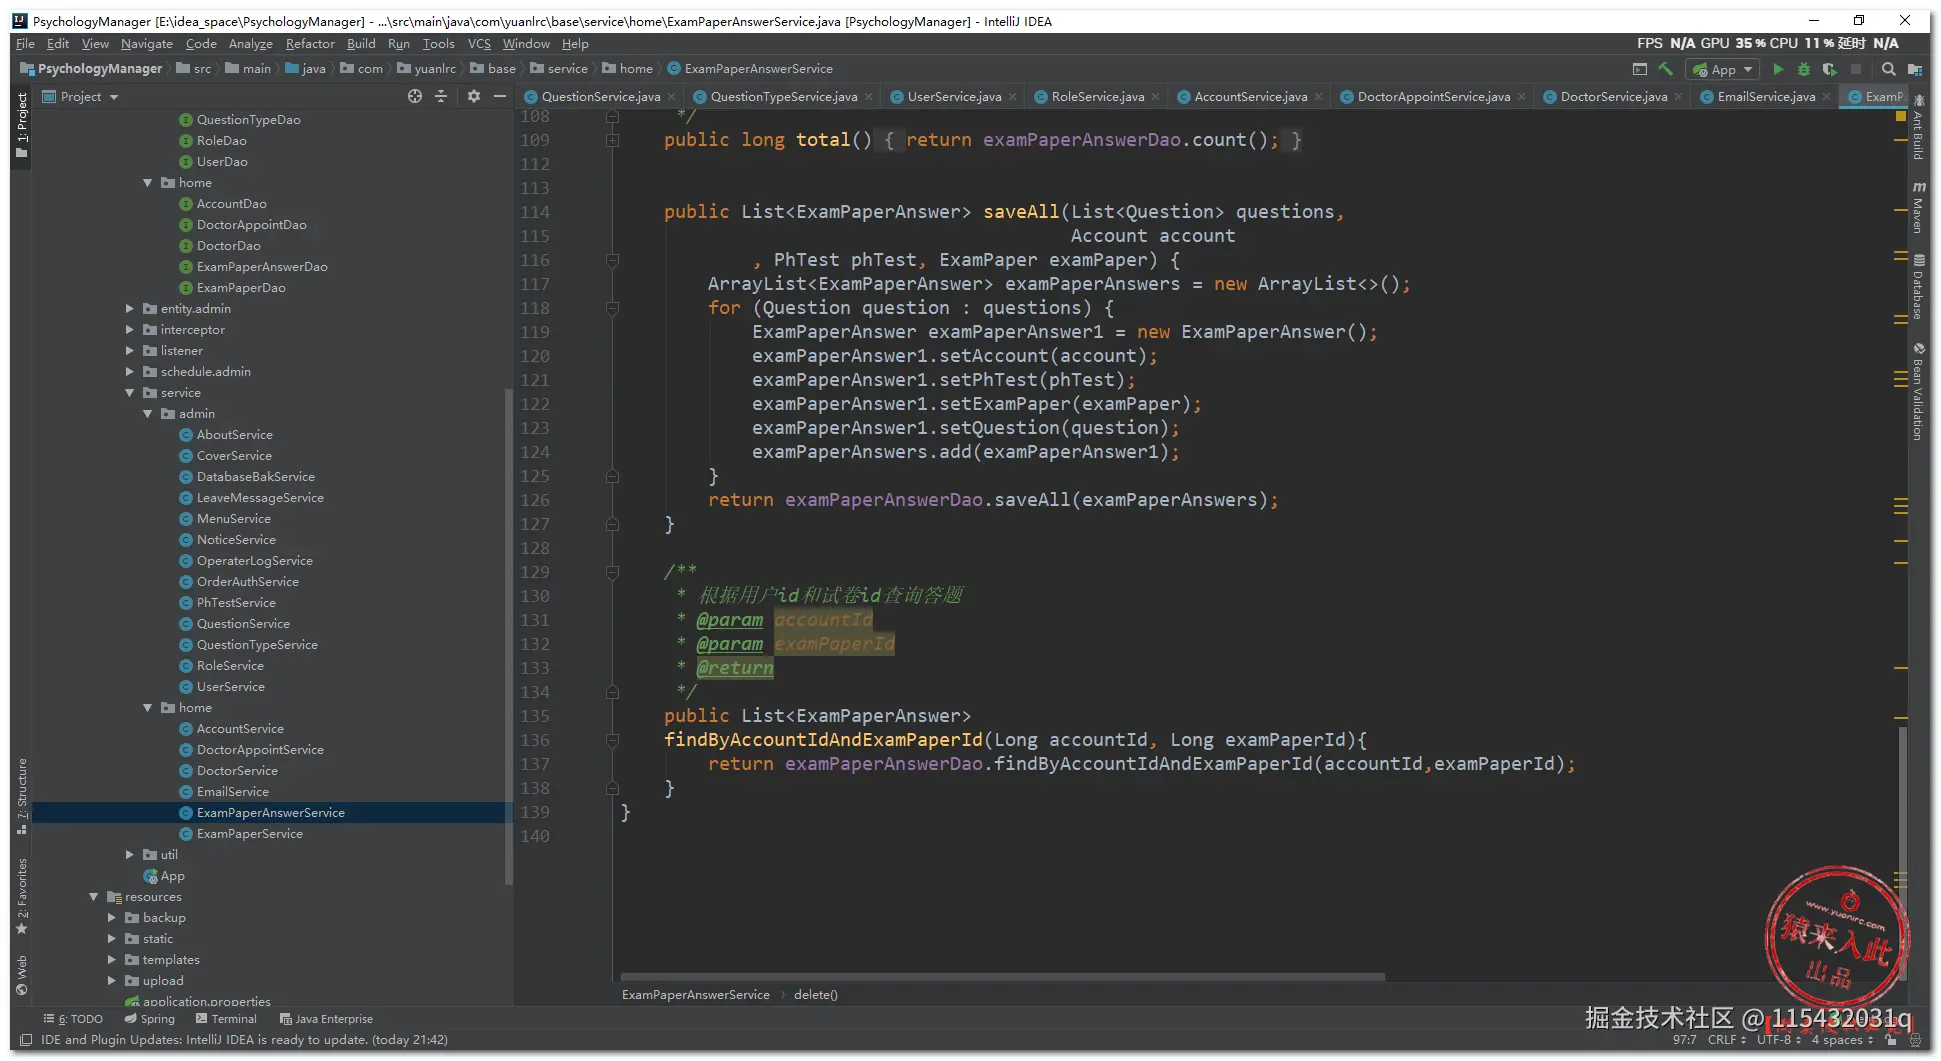Start debugging with the bug icon

coord(1803,69)
